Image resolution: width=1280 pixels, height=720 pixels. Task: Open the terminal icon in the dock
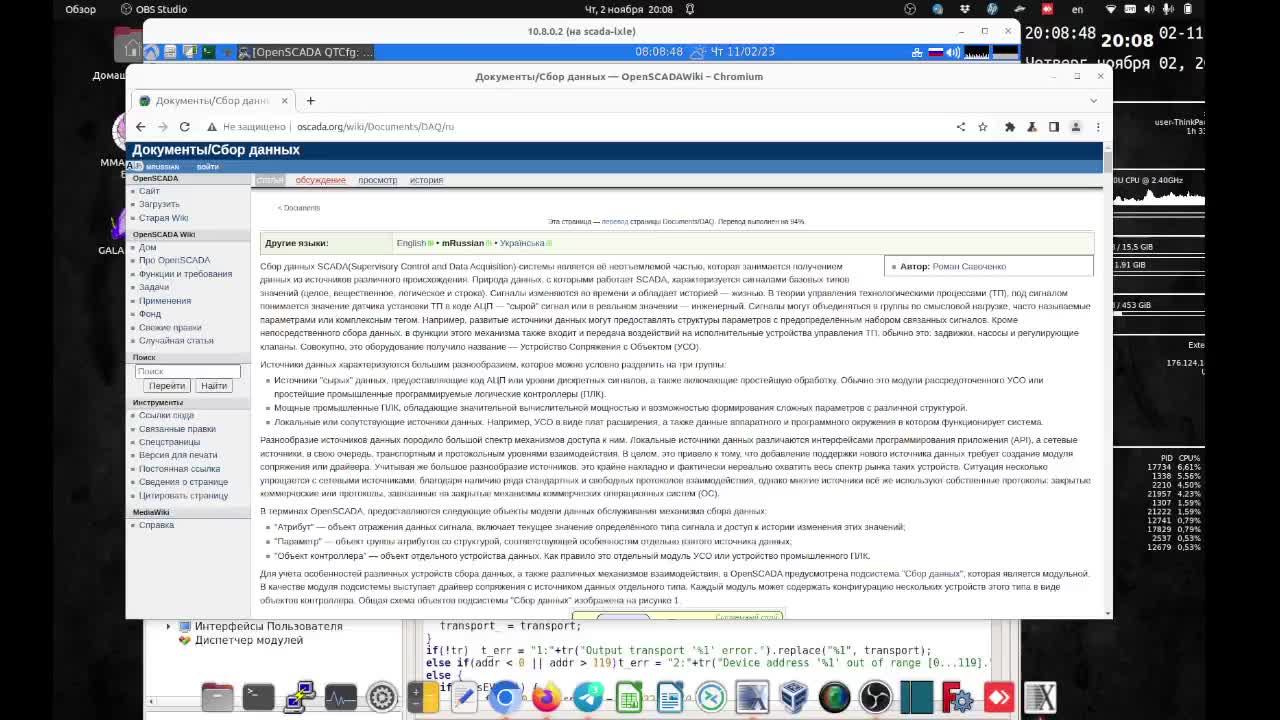click(258, 697)
